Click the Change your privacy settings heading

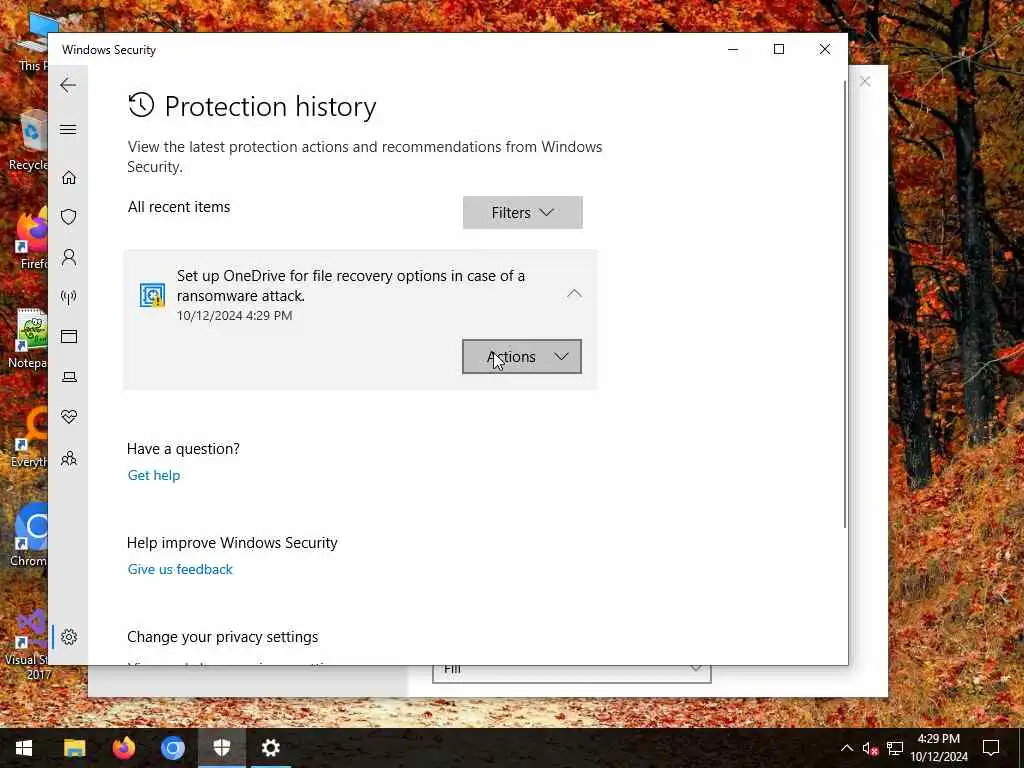(223, 637)
